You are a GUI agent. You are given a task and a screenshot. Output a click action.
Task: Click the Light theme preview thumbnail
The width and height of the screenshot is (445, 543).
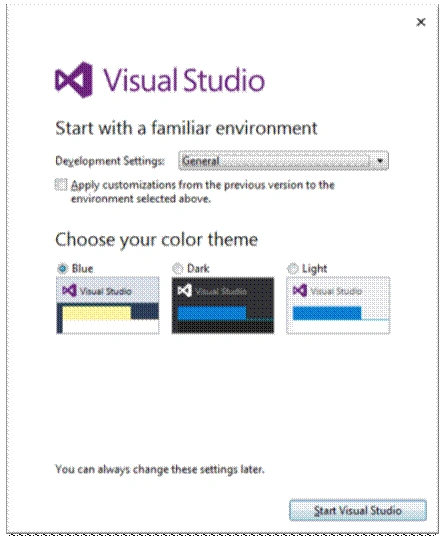[338, 305]
